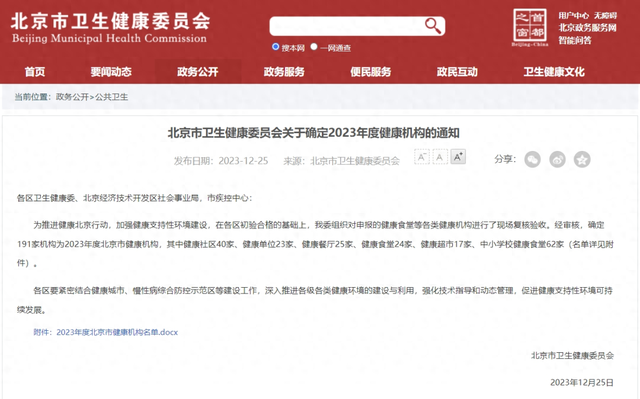This screenshot has height=399, width=640.
Task: Select the 一网通查 radio option
Action: click(x=314, y=47)
